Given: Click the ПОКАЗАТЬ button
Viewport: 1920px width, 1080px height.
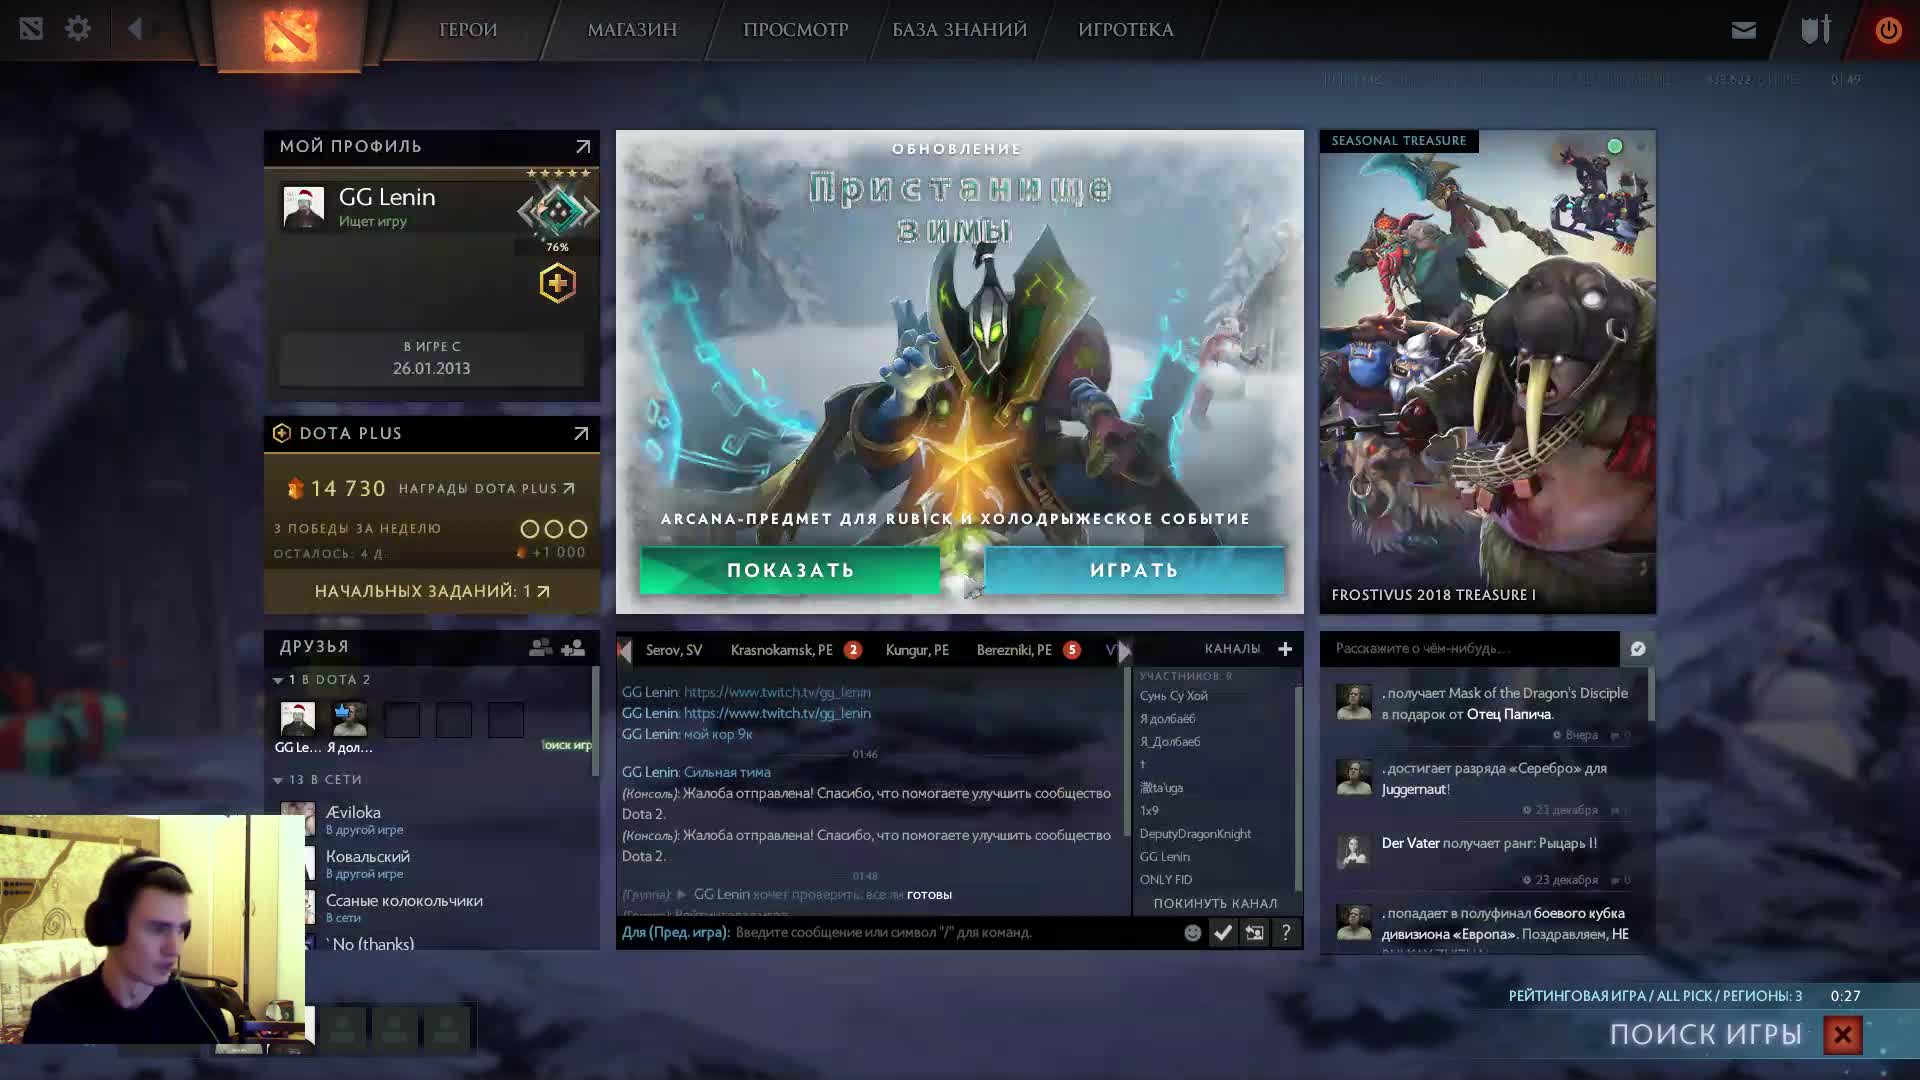Looking at the screenshot, I should 790,570.
